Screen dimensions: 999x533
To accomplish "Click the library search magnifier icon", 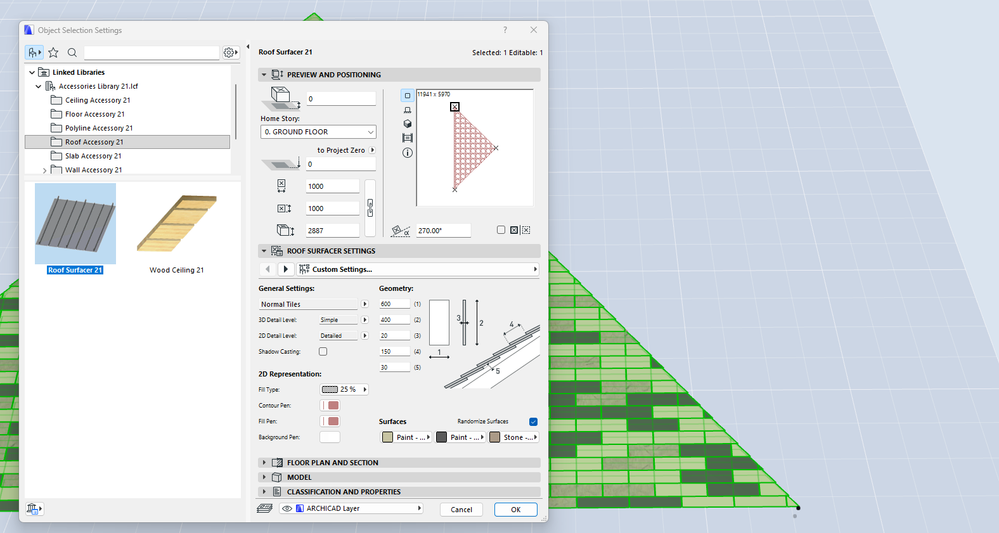I will pyautogui.click(x=72, y=52).
